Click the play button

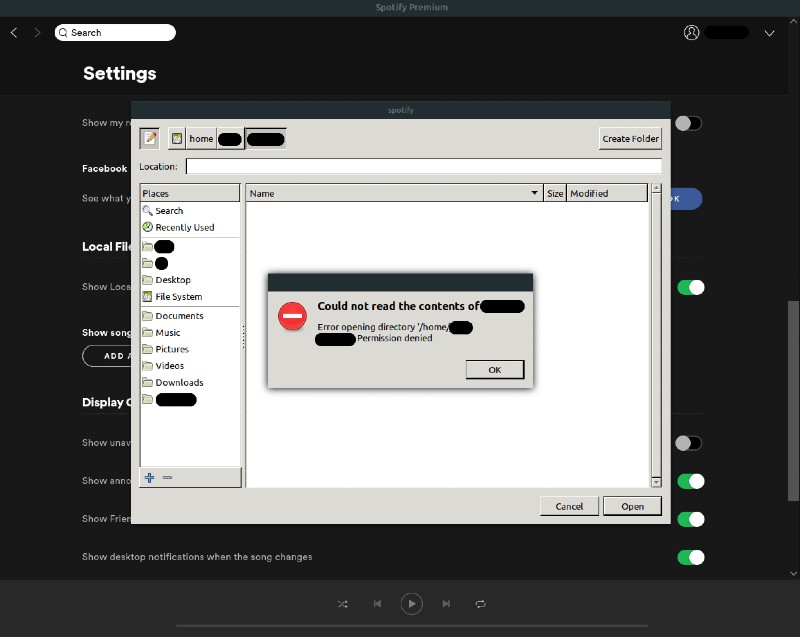pyautogui.click(x=412, y=604)
